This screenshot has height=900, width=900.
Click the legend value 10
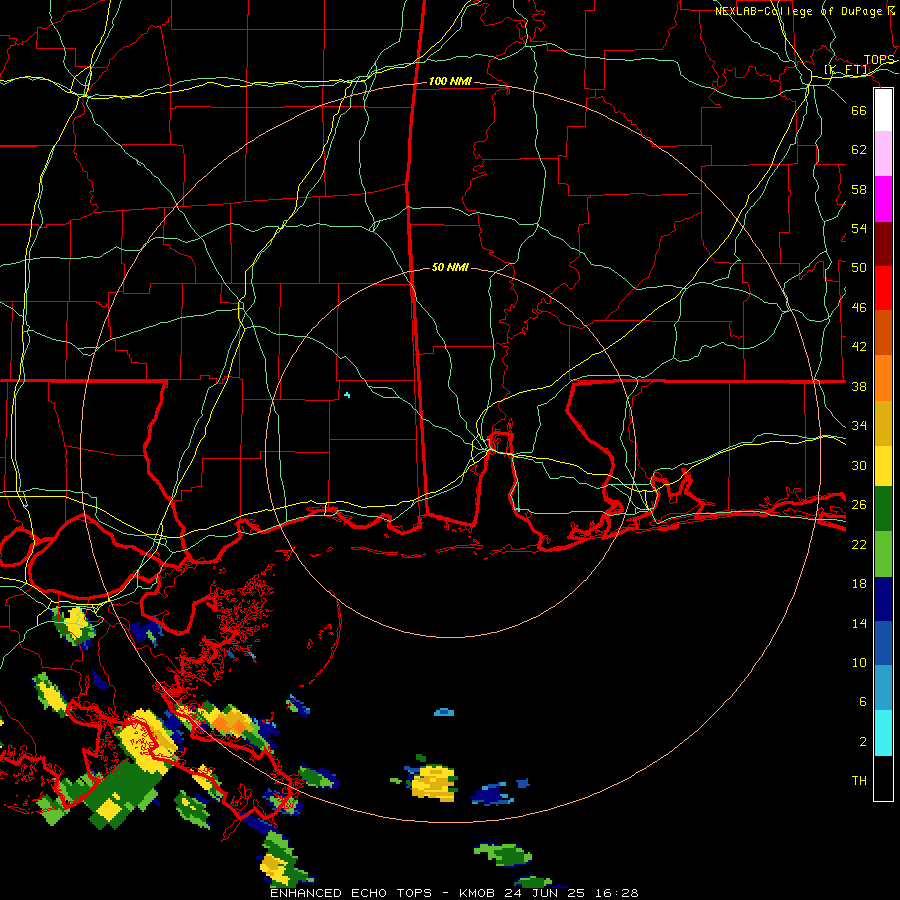(x=859, y=663)
